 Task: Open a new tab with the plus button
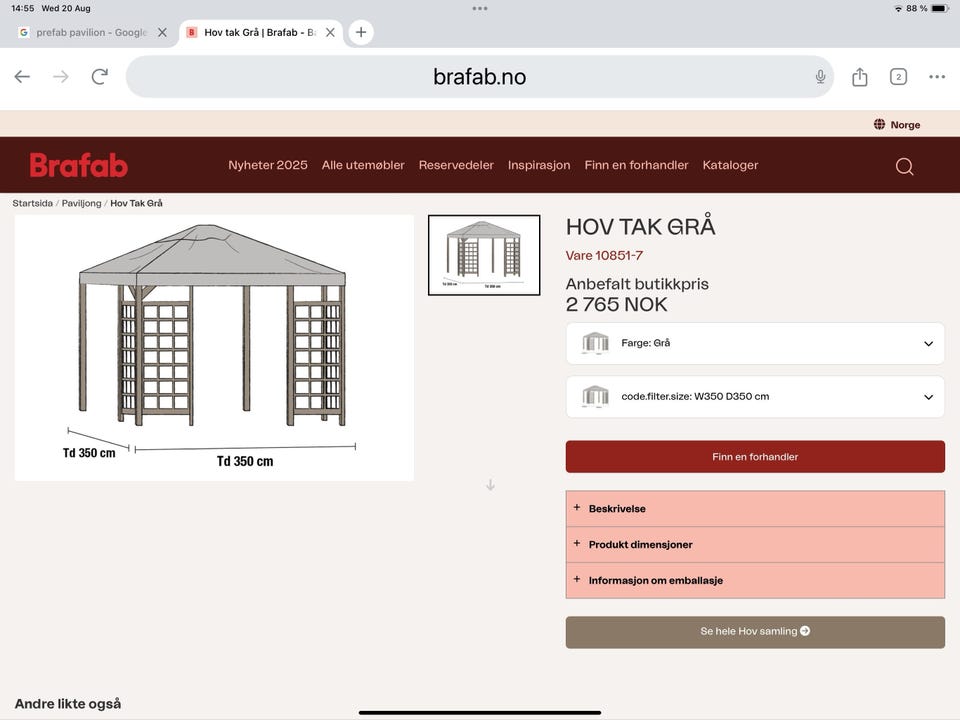click(360, 32)
